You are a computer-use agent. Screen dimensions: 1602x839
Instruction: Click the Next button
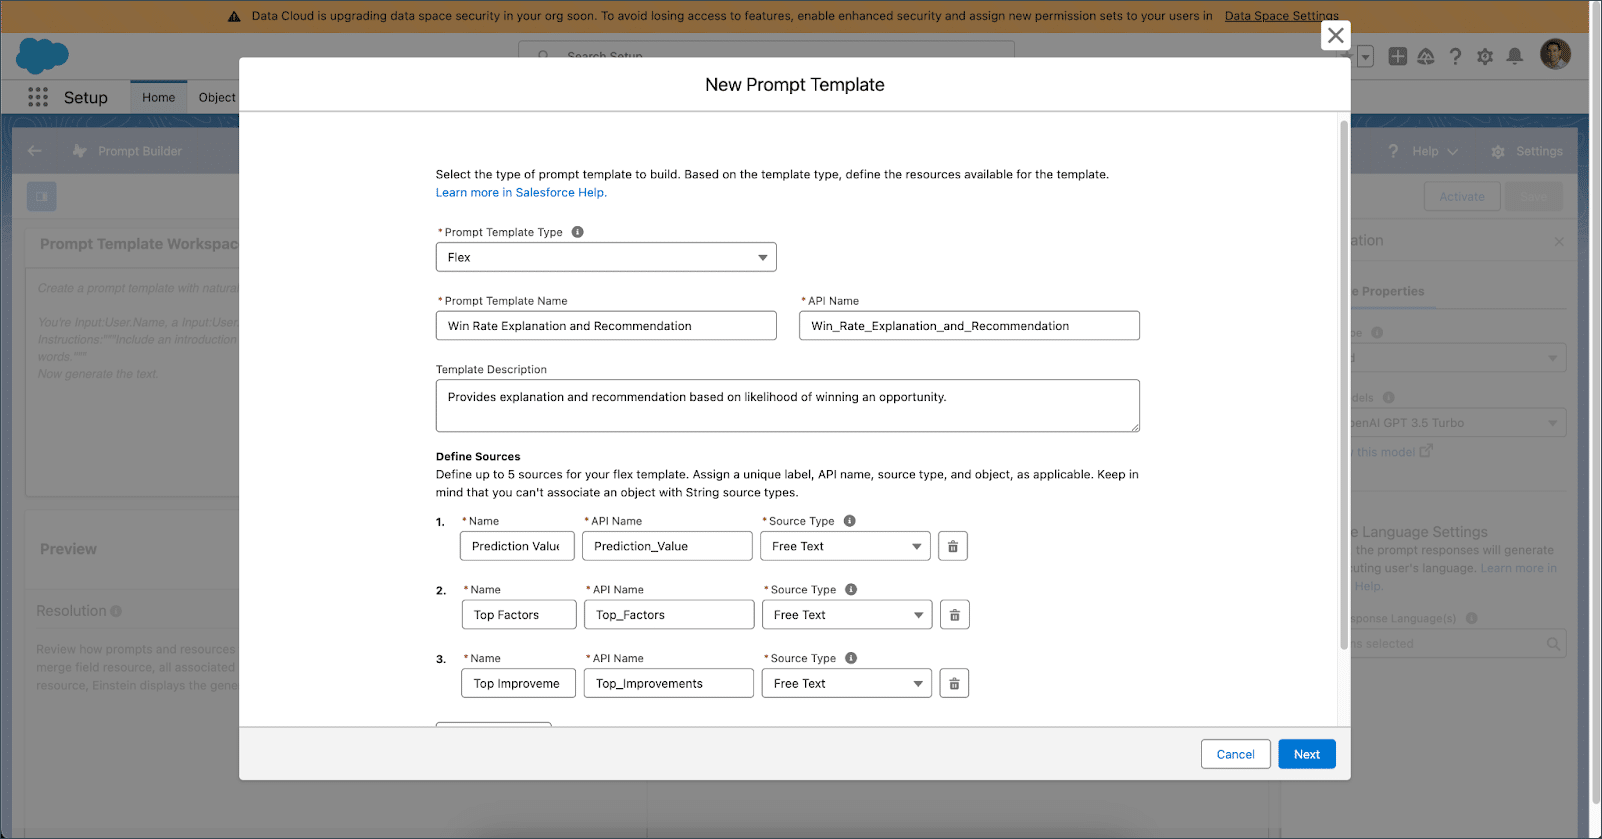pyautogui.click(x=1307, y=754)
